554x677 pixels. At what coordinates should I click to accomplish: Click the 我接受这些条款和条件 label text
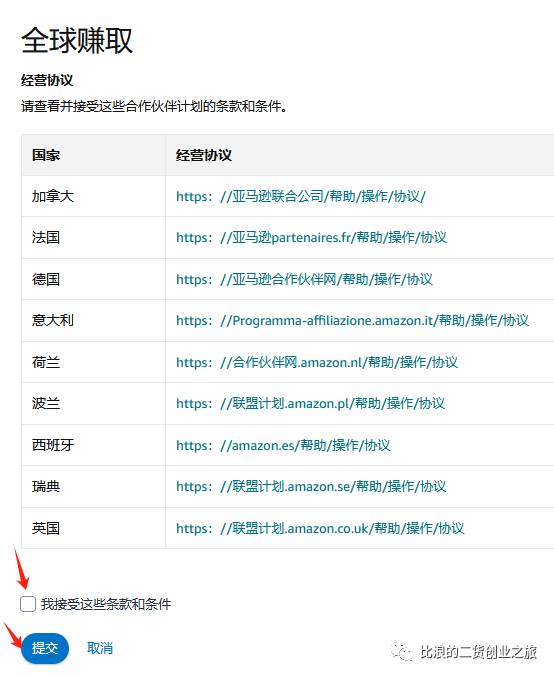(106, 604)
